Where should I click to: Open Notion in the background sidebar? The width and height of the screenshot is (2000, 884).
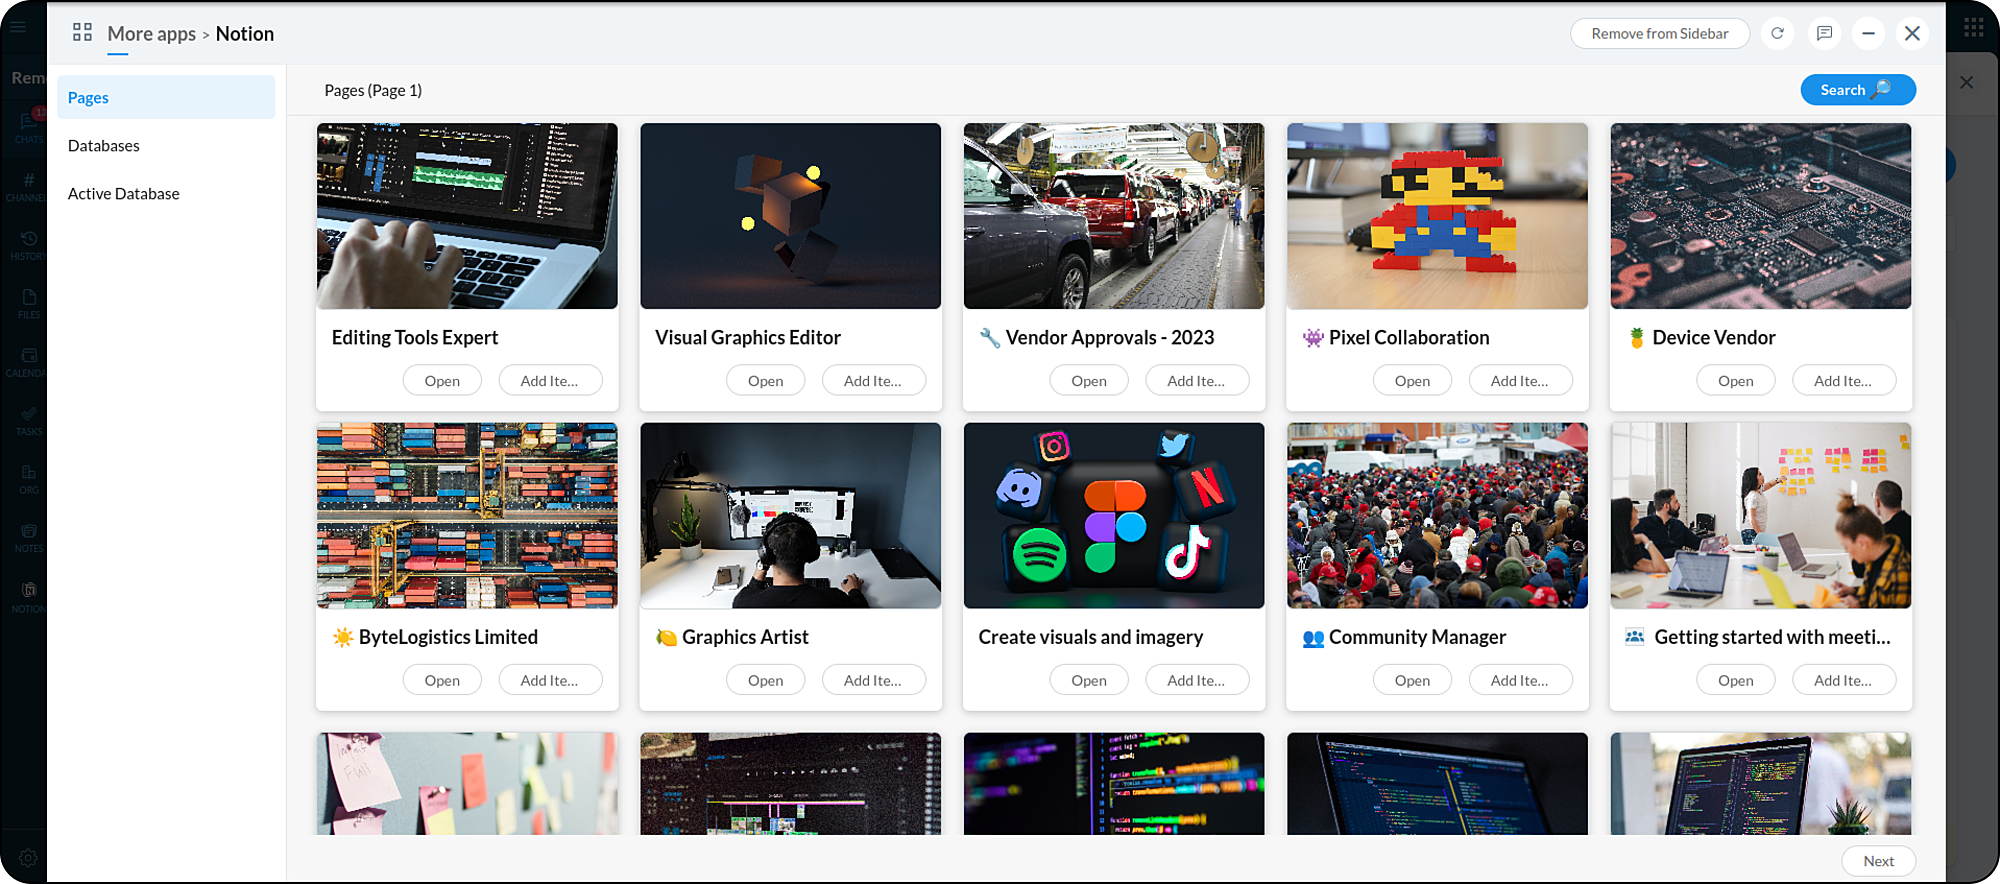coord(29,596)
